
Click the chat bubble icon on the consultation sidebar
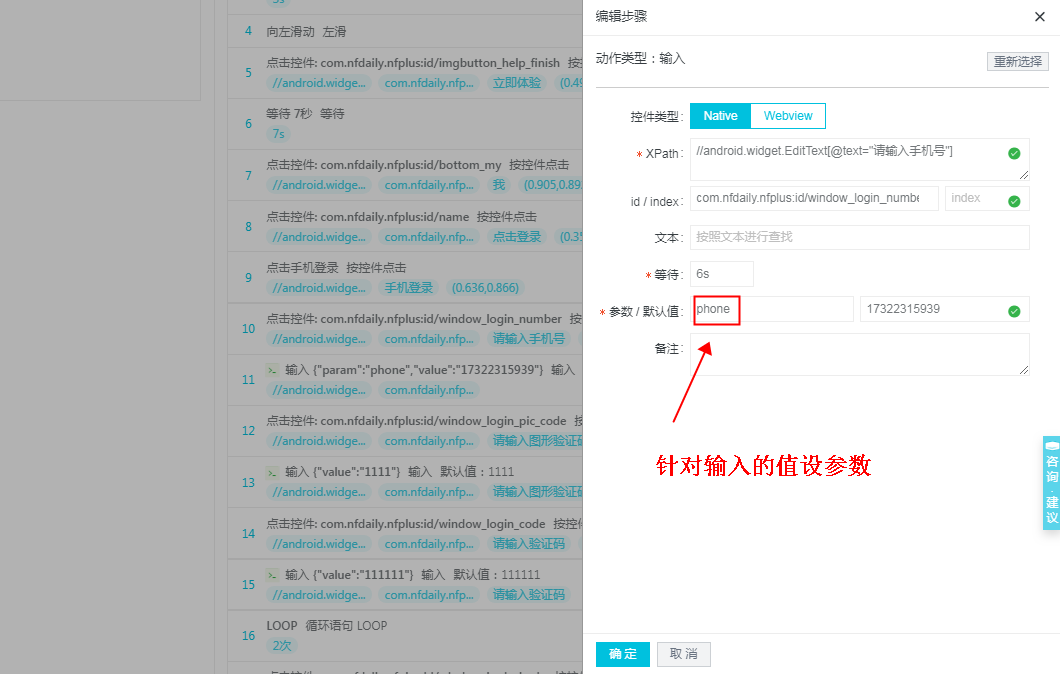pyautogui.click(x=1052, y=445)
